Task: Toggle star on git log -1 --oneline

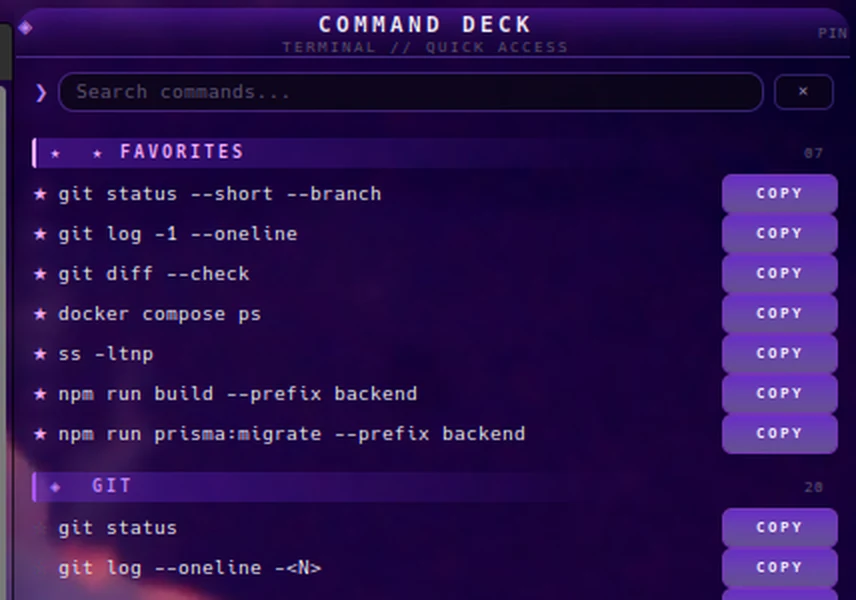Action: 40,234
